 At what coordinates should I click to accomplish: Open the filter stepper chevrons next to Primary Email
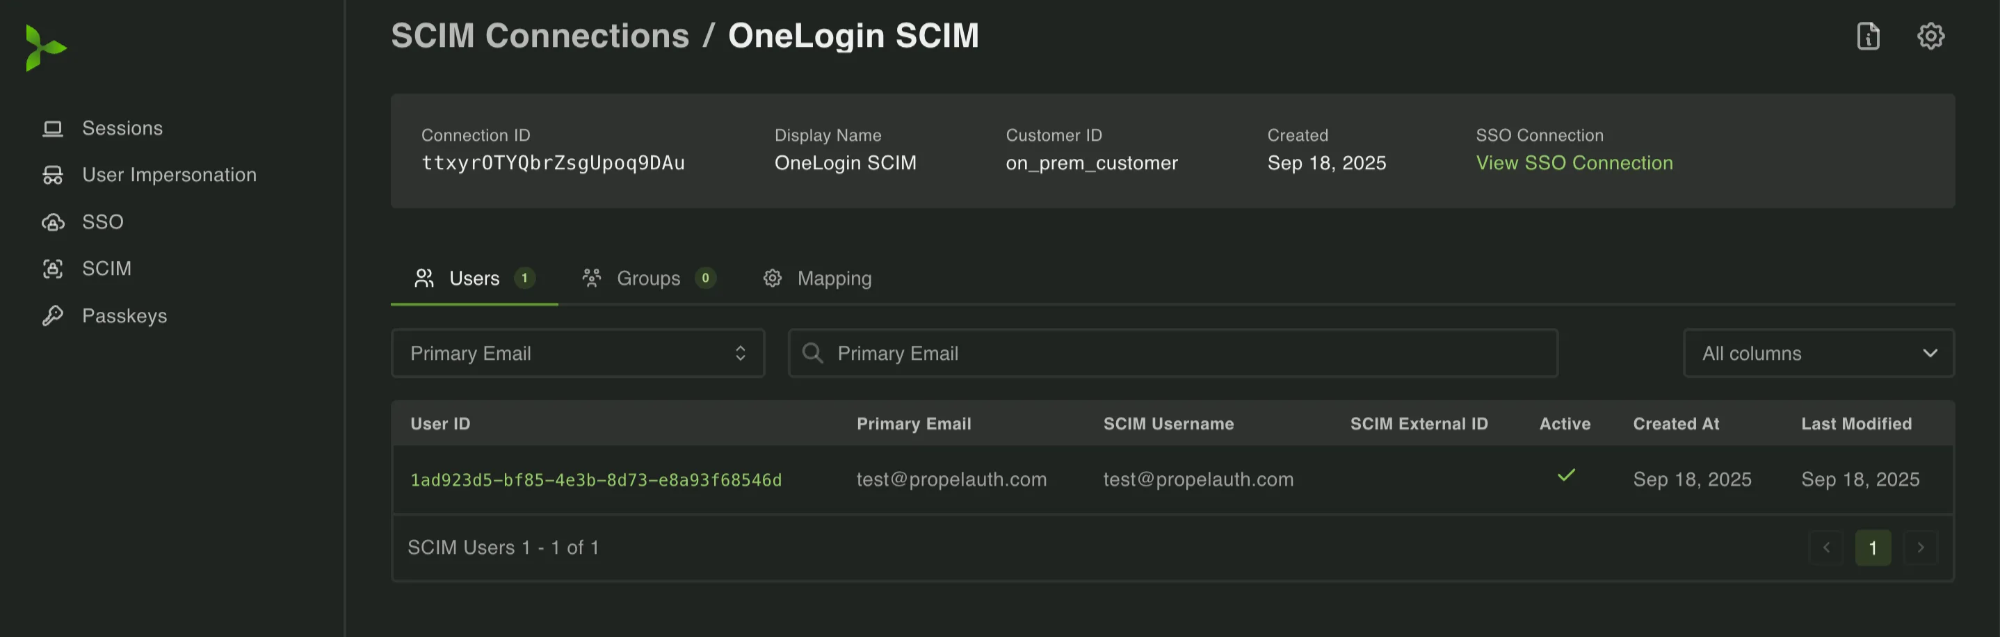coord(741,353)
